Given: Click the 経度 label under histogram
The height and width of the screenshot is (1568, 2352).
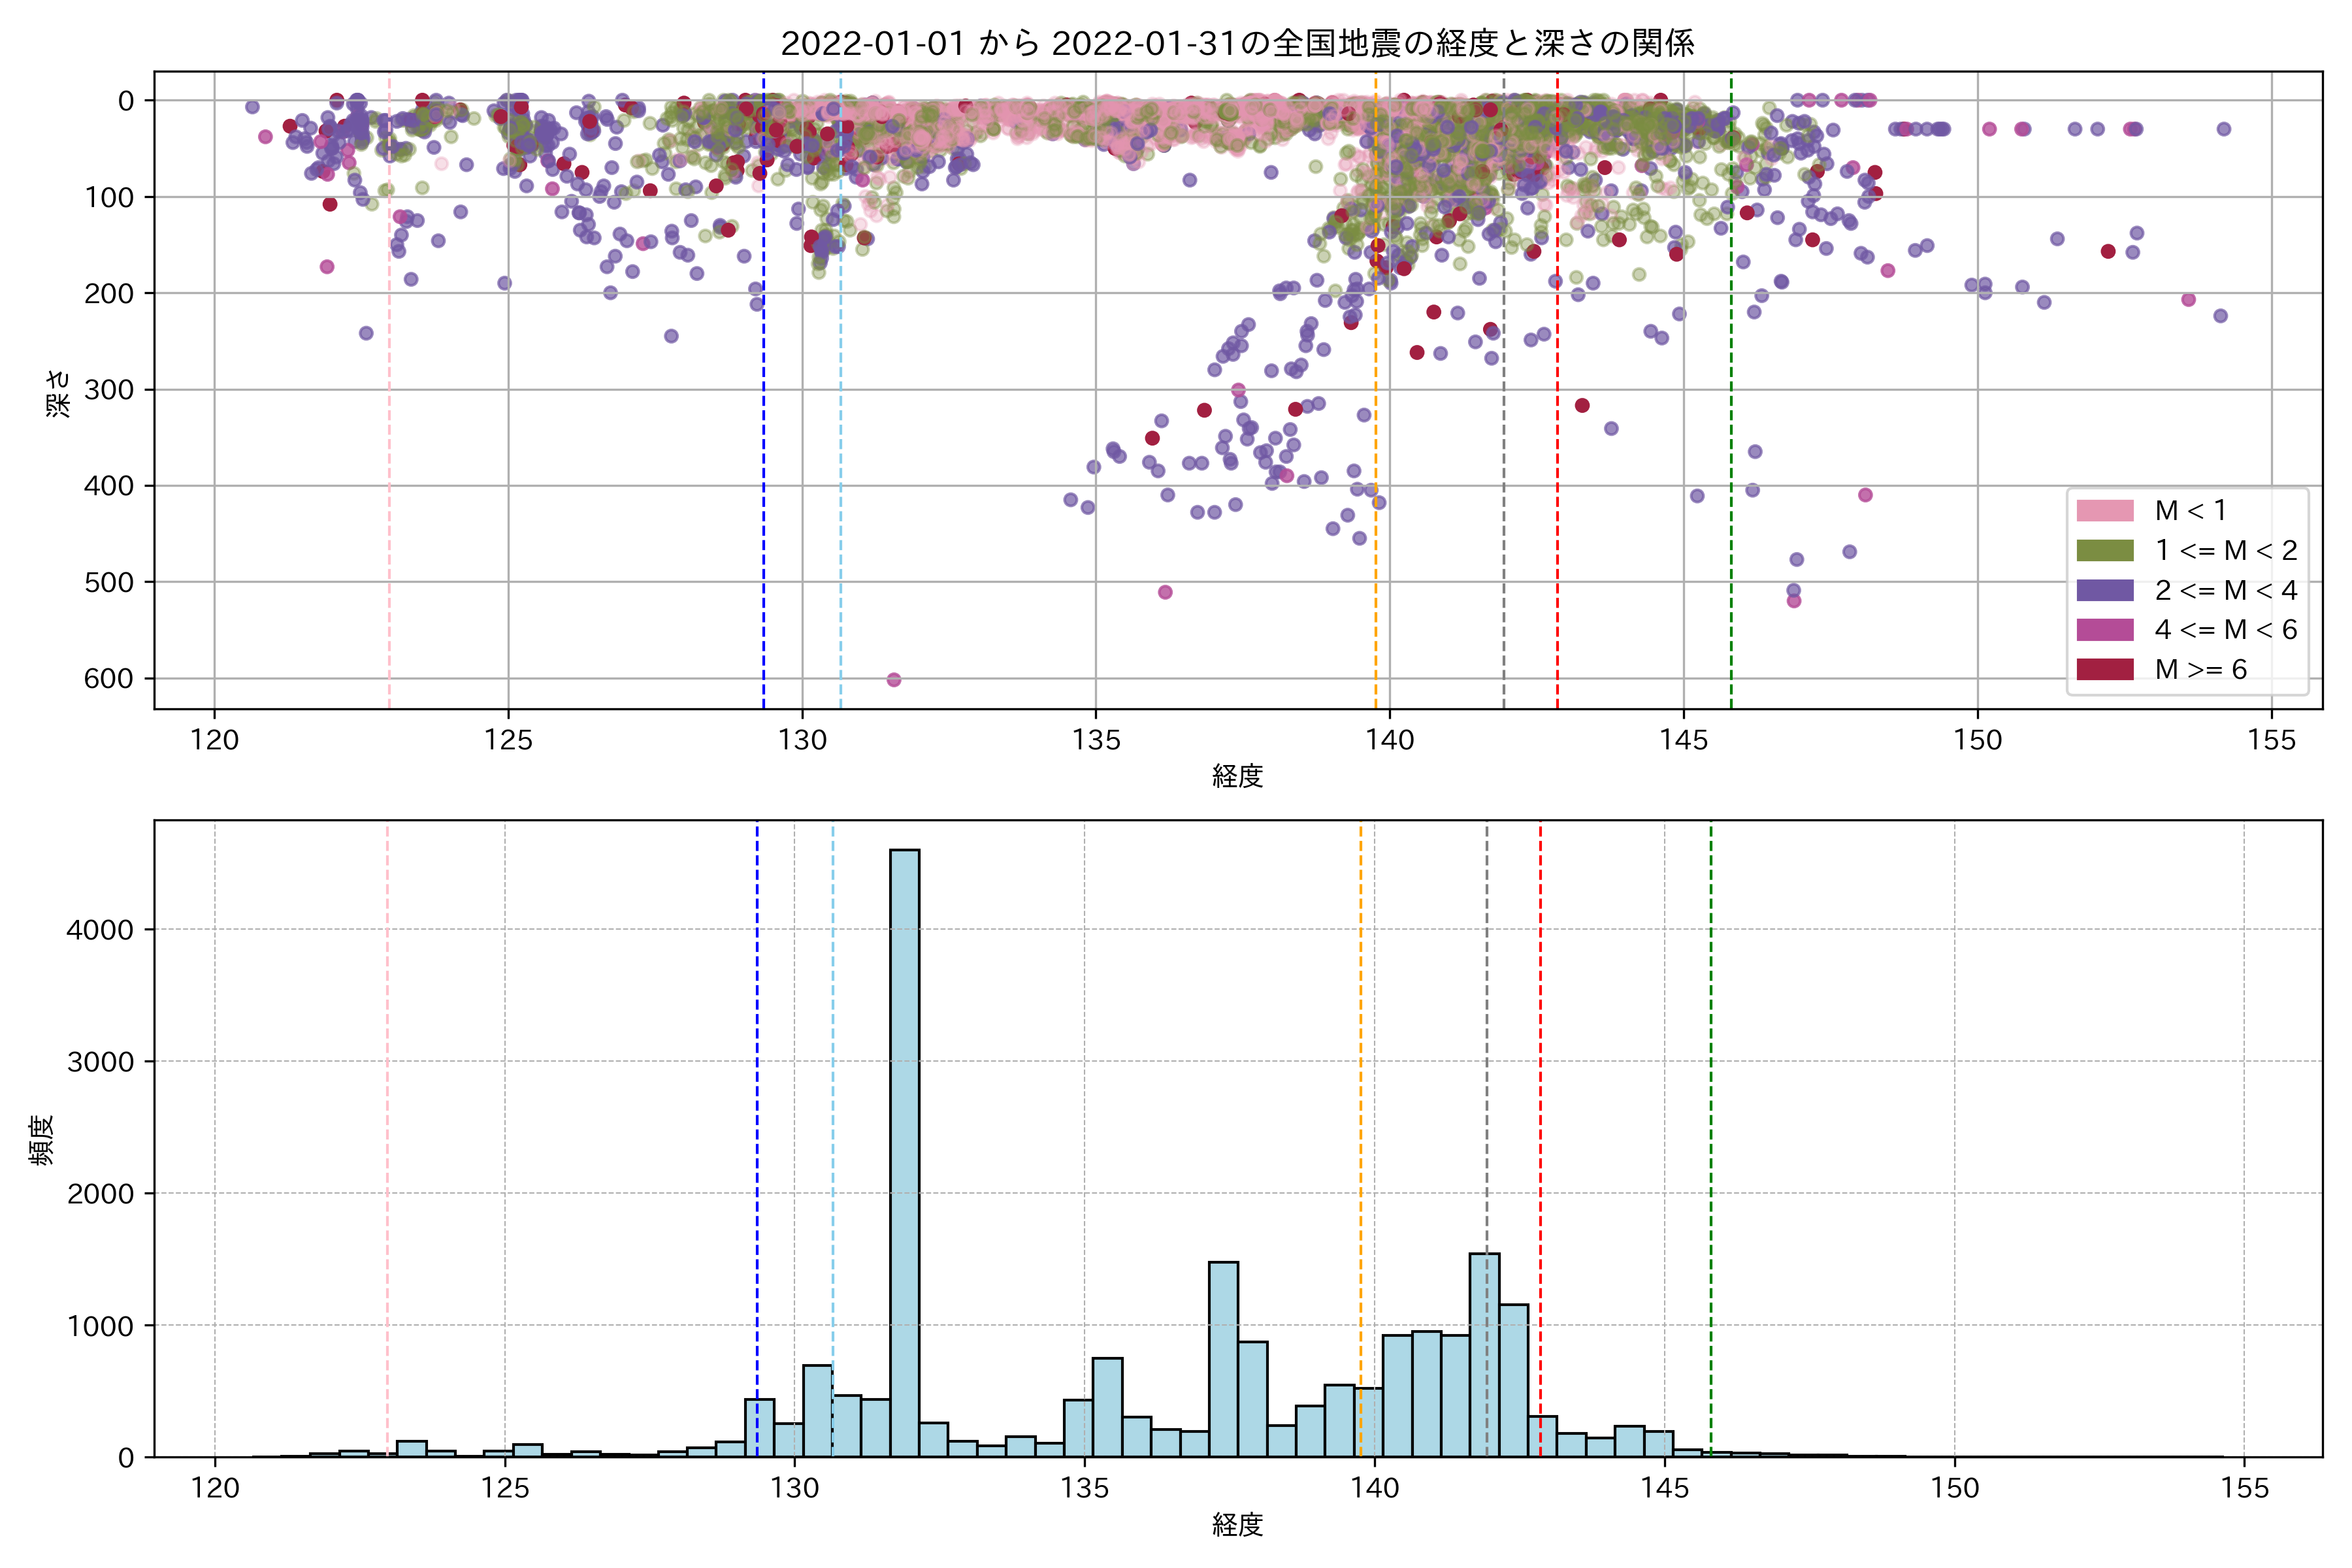Looking at the screenshot, I should pyautogui.click(x=1237, y=1525).
